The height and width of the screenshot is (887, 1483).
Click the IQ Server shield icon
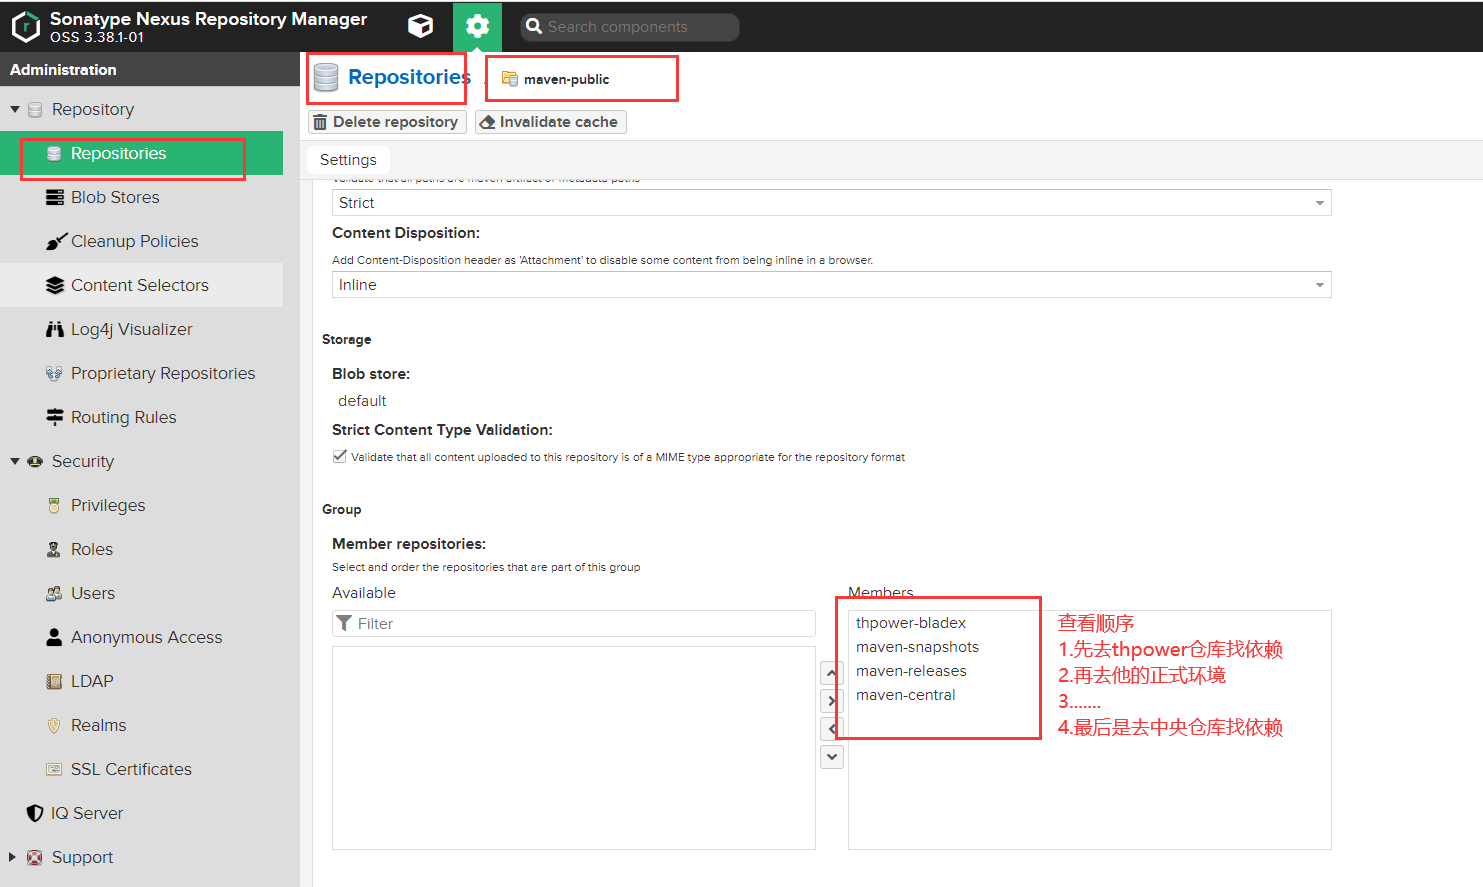[x=35, y=813]
